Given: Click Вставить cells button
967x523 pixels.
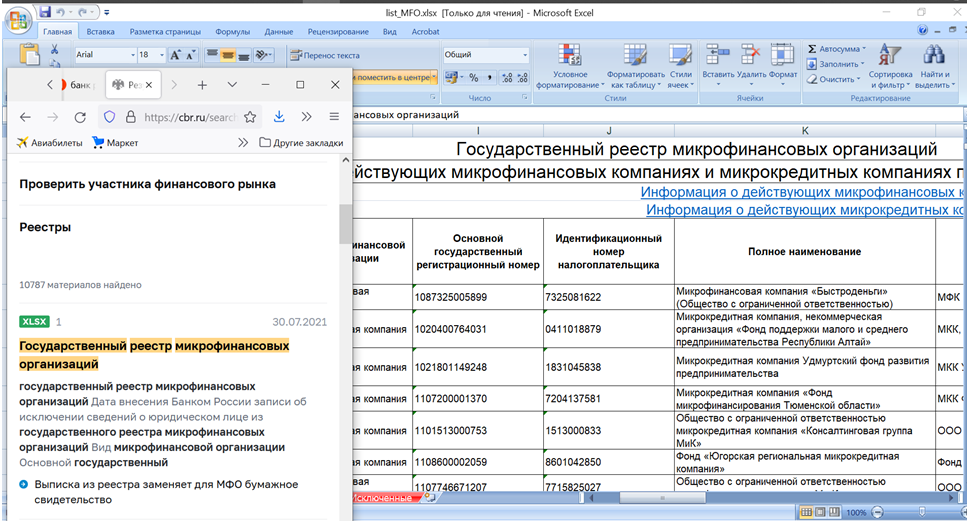Looking at the screenshot, I should coord(718,65).
